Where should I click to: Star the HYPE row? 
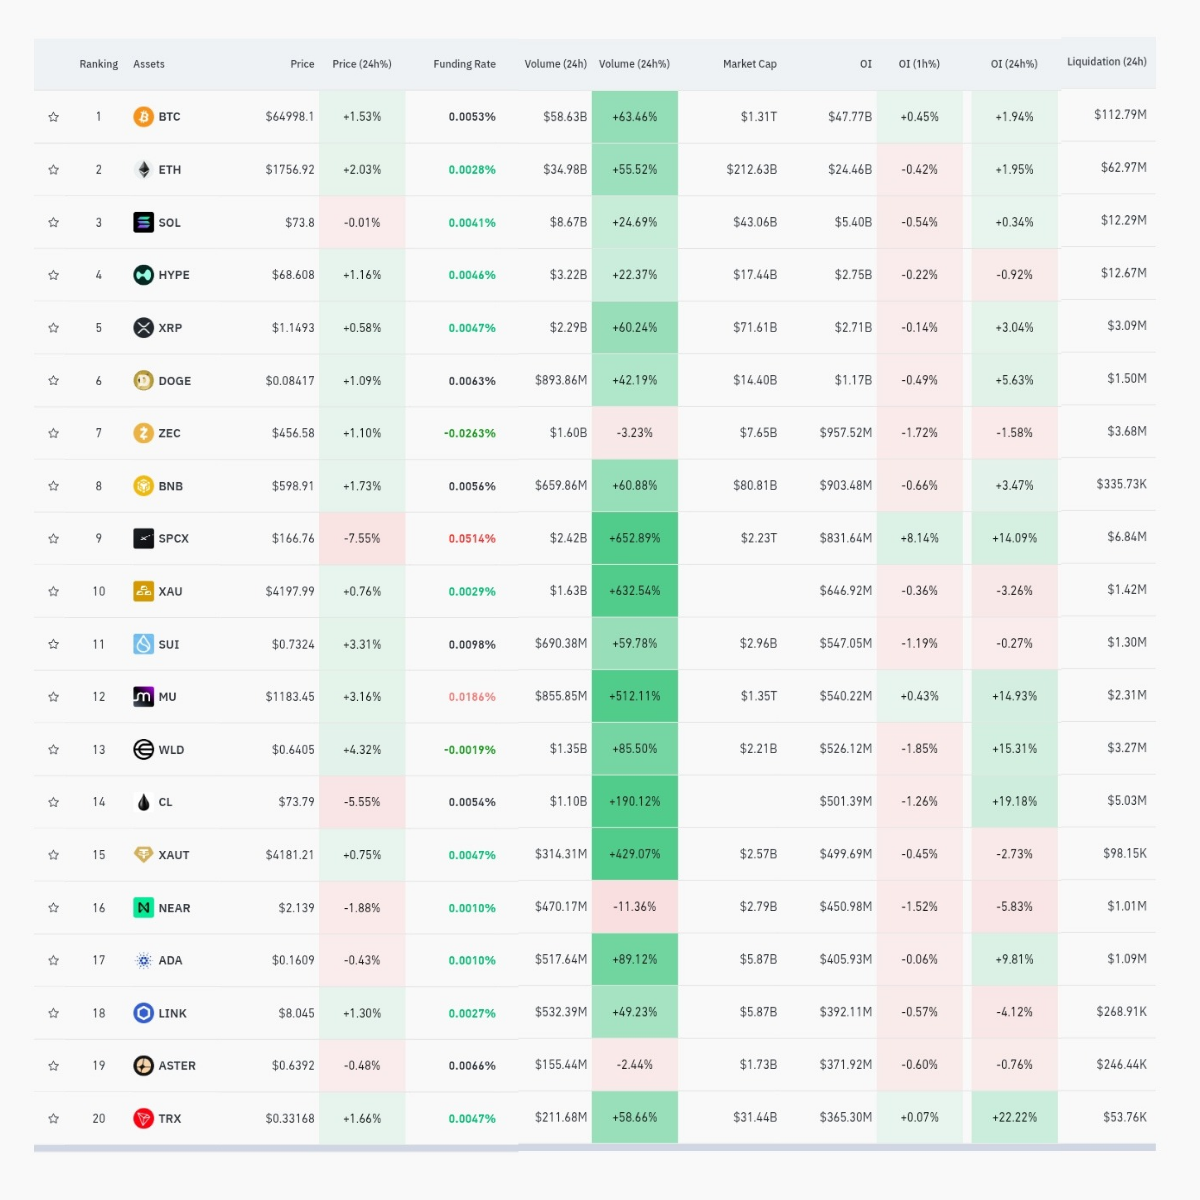tap(53, 275)
